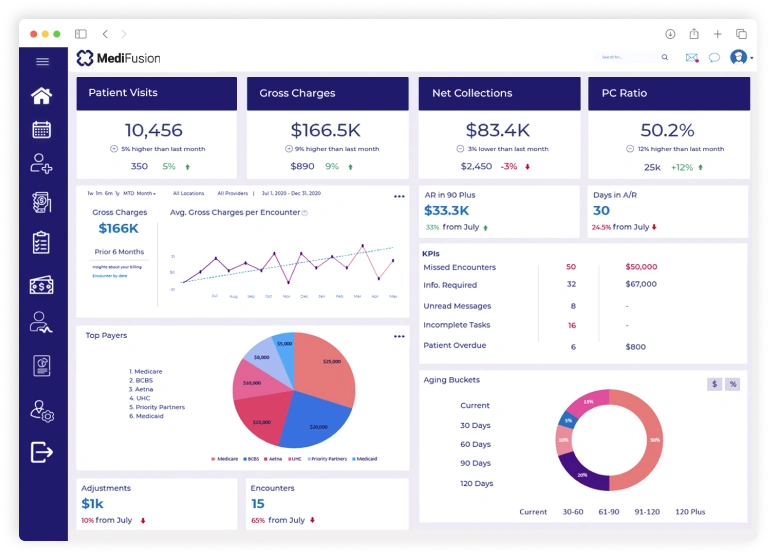
Task: Click the Encounter by date link
Action: click(x=111, y=275)
